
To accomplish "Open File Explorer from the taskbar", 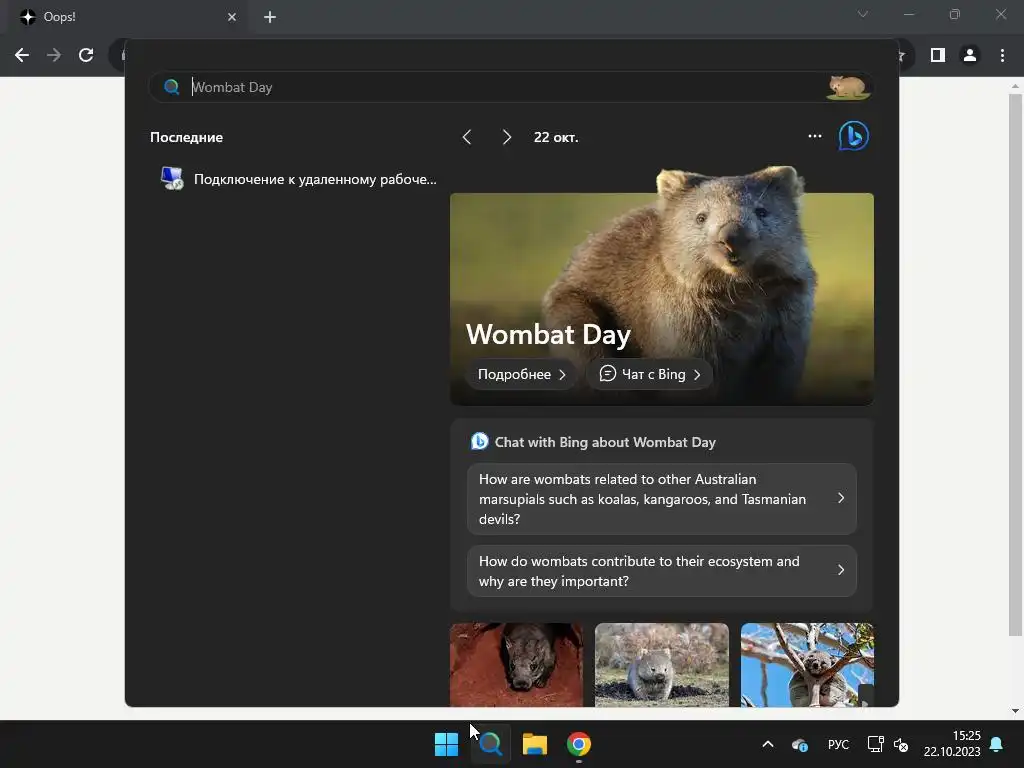I will point(535,744).
